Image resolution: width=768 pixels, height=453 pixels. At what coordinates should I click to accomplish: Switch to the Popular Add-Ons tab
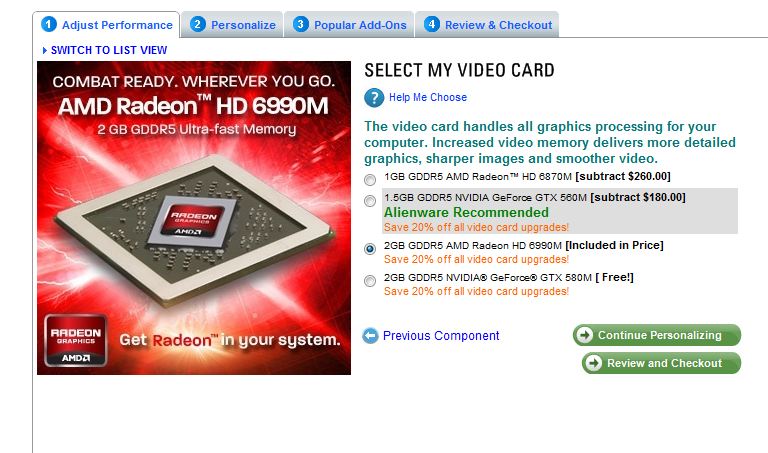pyautogui.click(x=350, y=25)
